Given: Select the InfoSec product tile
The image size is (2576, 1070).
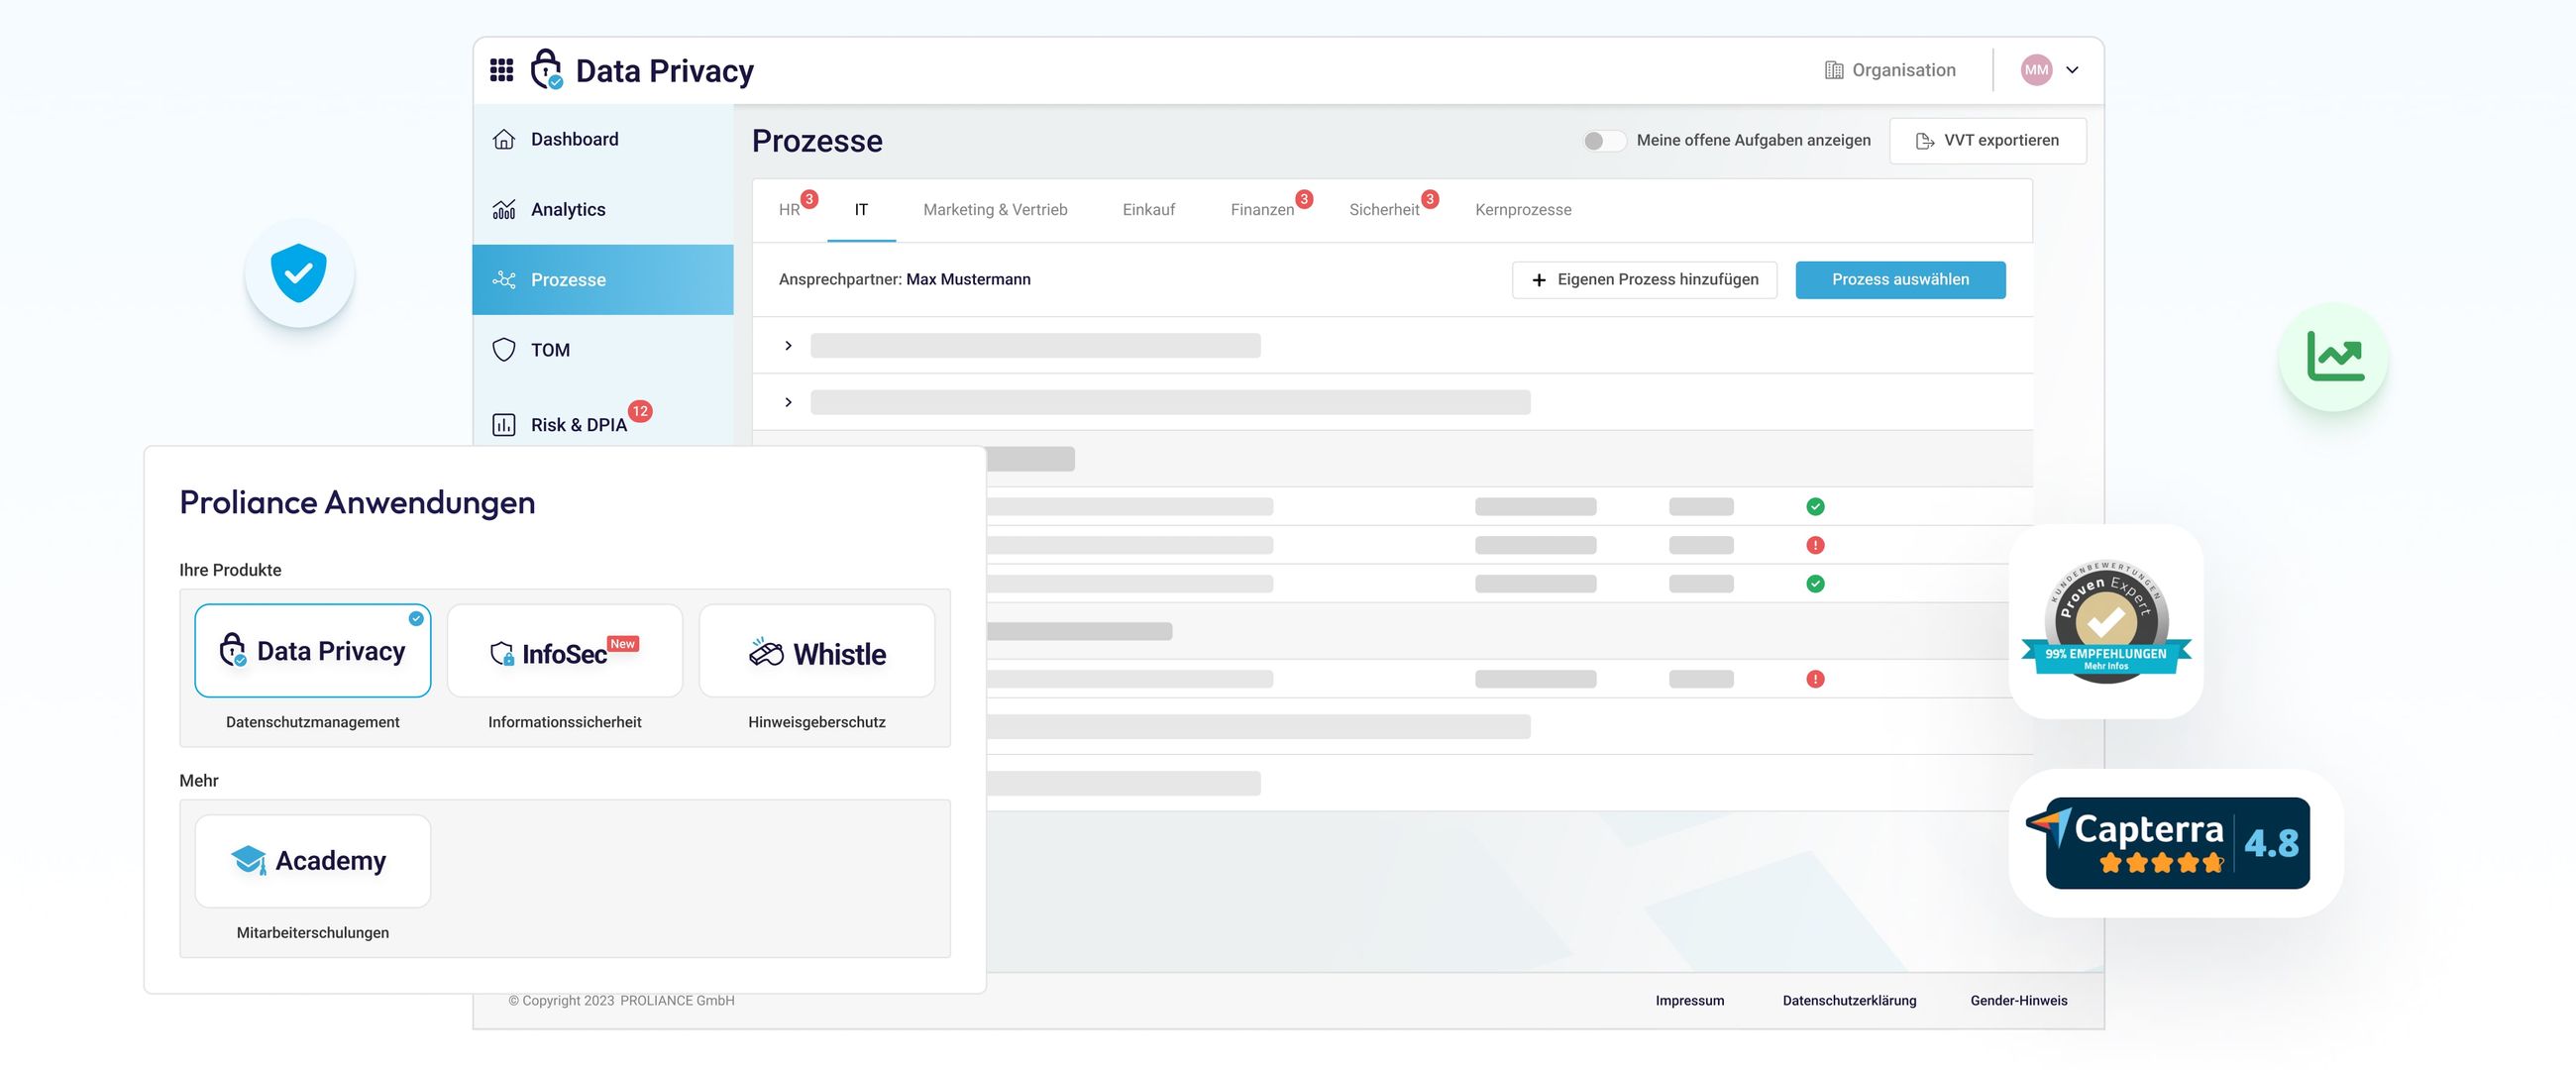Looking at the screenshot, I should [564, 651].
